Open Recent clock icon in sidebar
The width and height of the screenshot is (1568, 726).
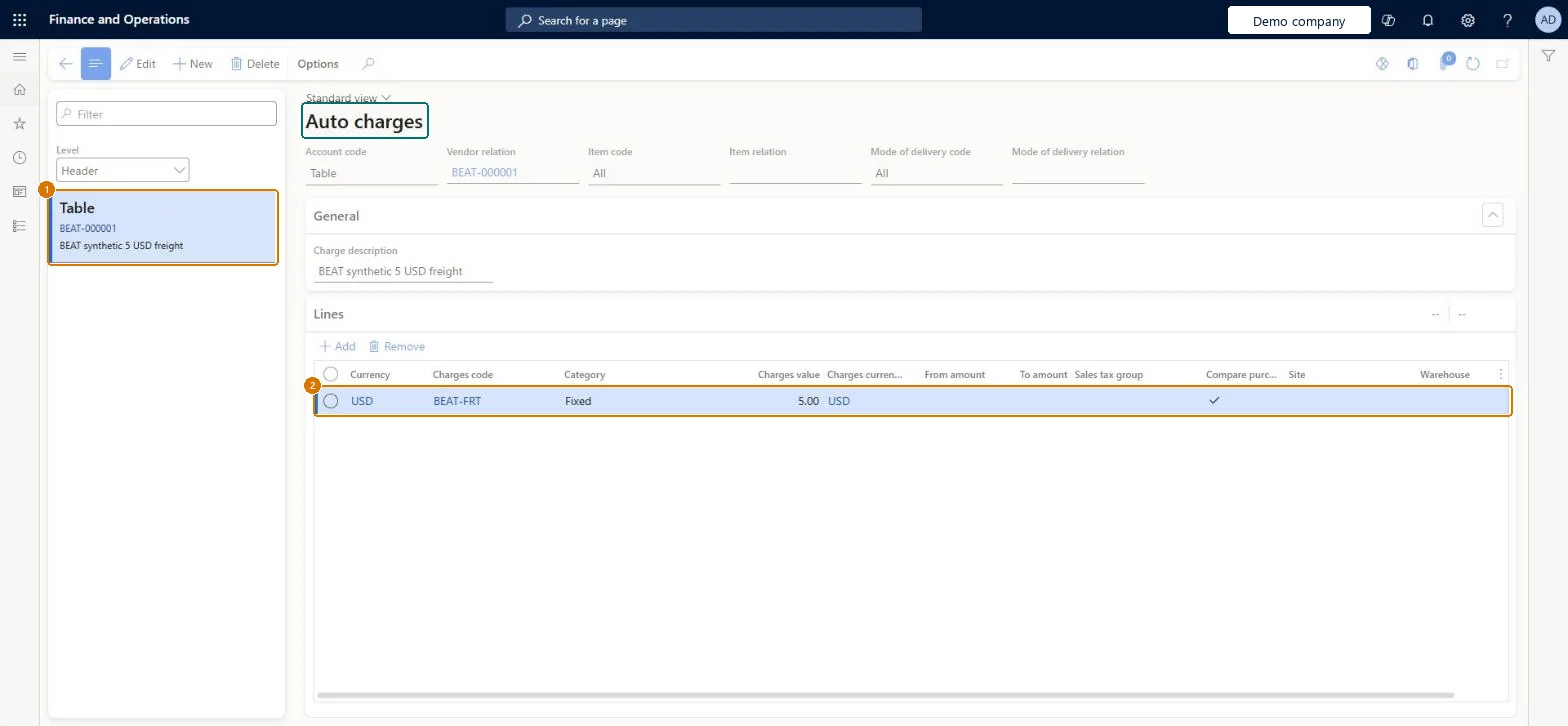(19, 158)
